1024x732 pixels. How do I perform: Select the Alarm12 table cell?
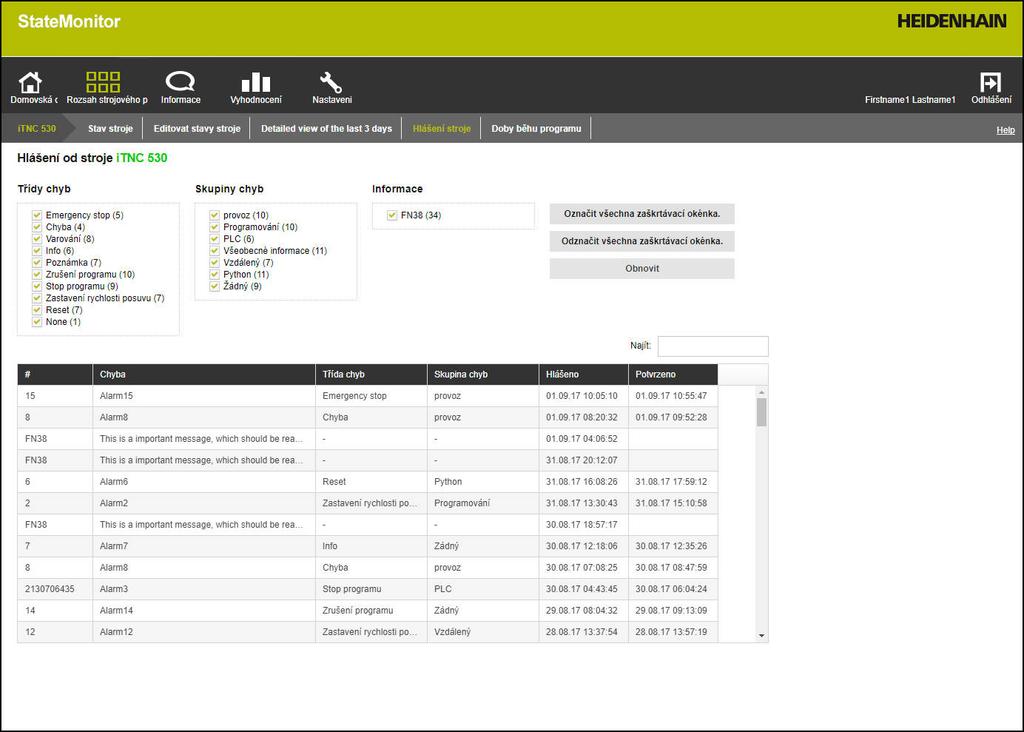(x=204, y=632)
